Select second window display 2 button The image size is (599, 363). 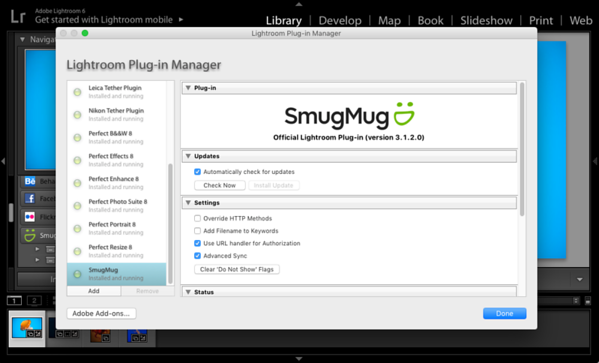[x=34, y=301]
